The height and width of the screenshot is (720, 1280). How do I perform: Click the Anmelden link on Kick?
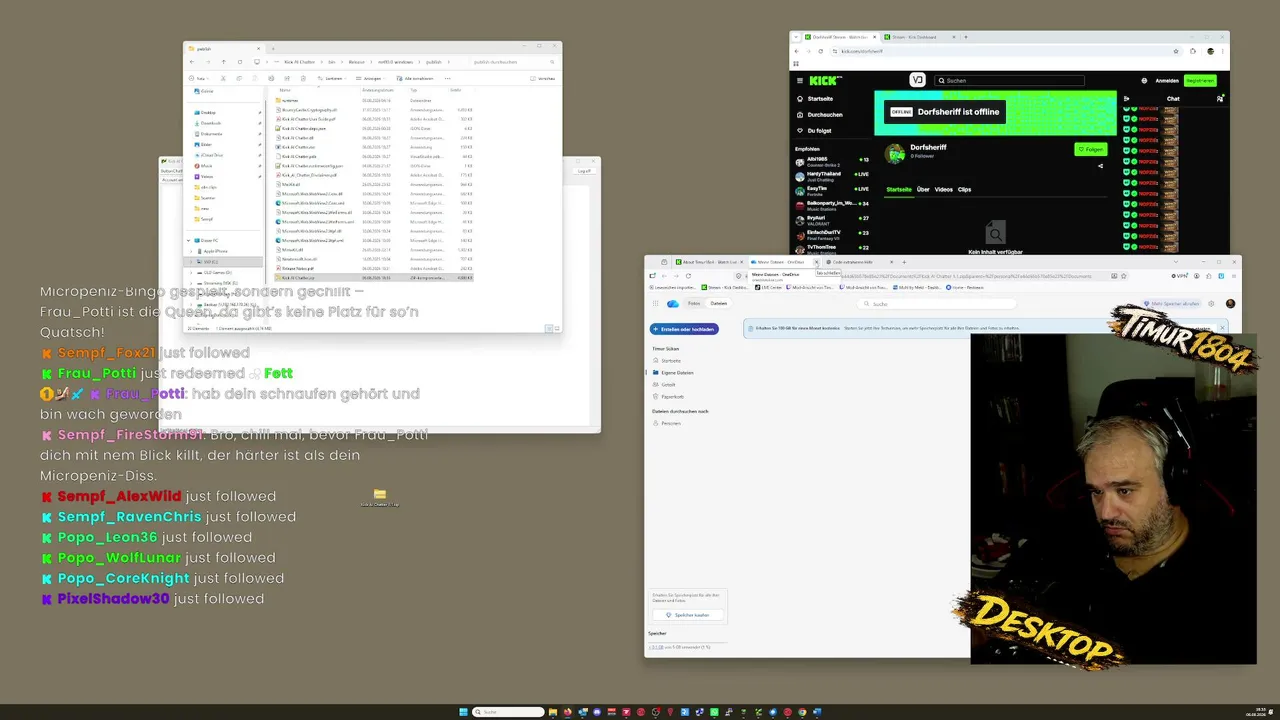[x=1167, y=80]
